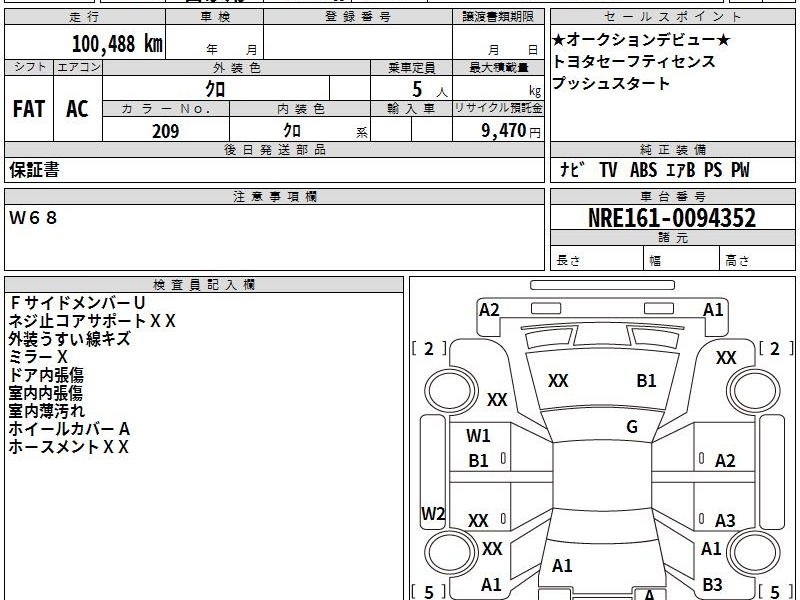Select the W1 mark on car diagram
Screen dimensions: 800x600
[478, 436]
